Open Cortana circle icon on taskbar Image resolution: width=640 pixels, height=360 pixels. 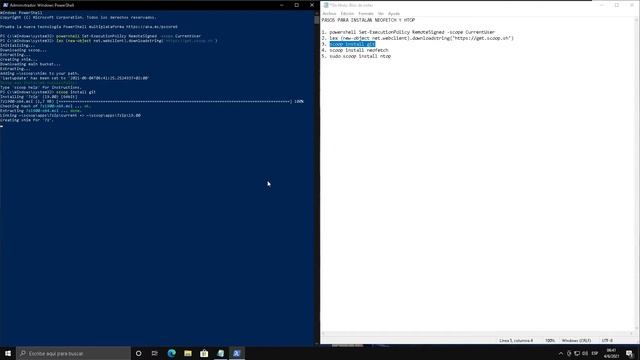click(138, 353)
